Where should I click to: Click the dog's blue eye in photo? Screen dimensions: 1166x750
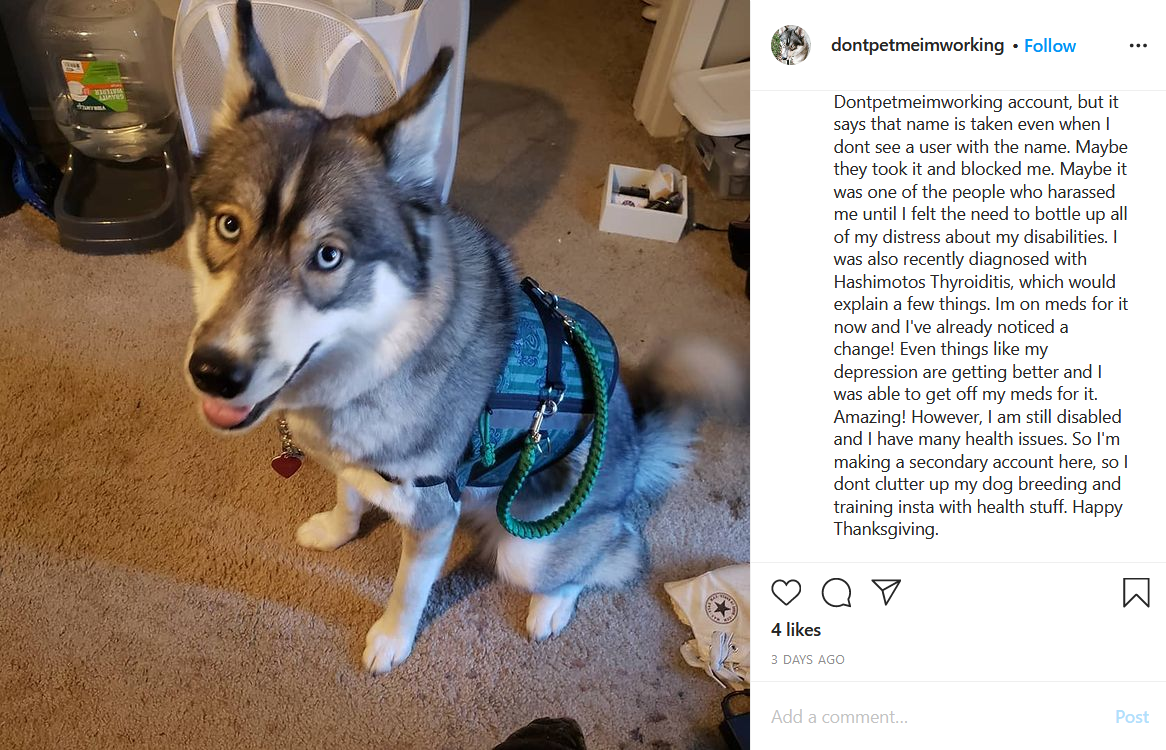[x=328, y=257]
